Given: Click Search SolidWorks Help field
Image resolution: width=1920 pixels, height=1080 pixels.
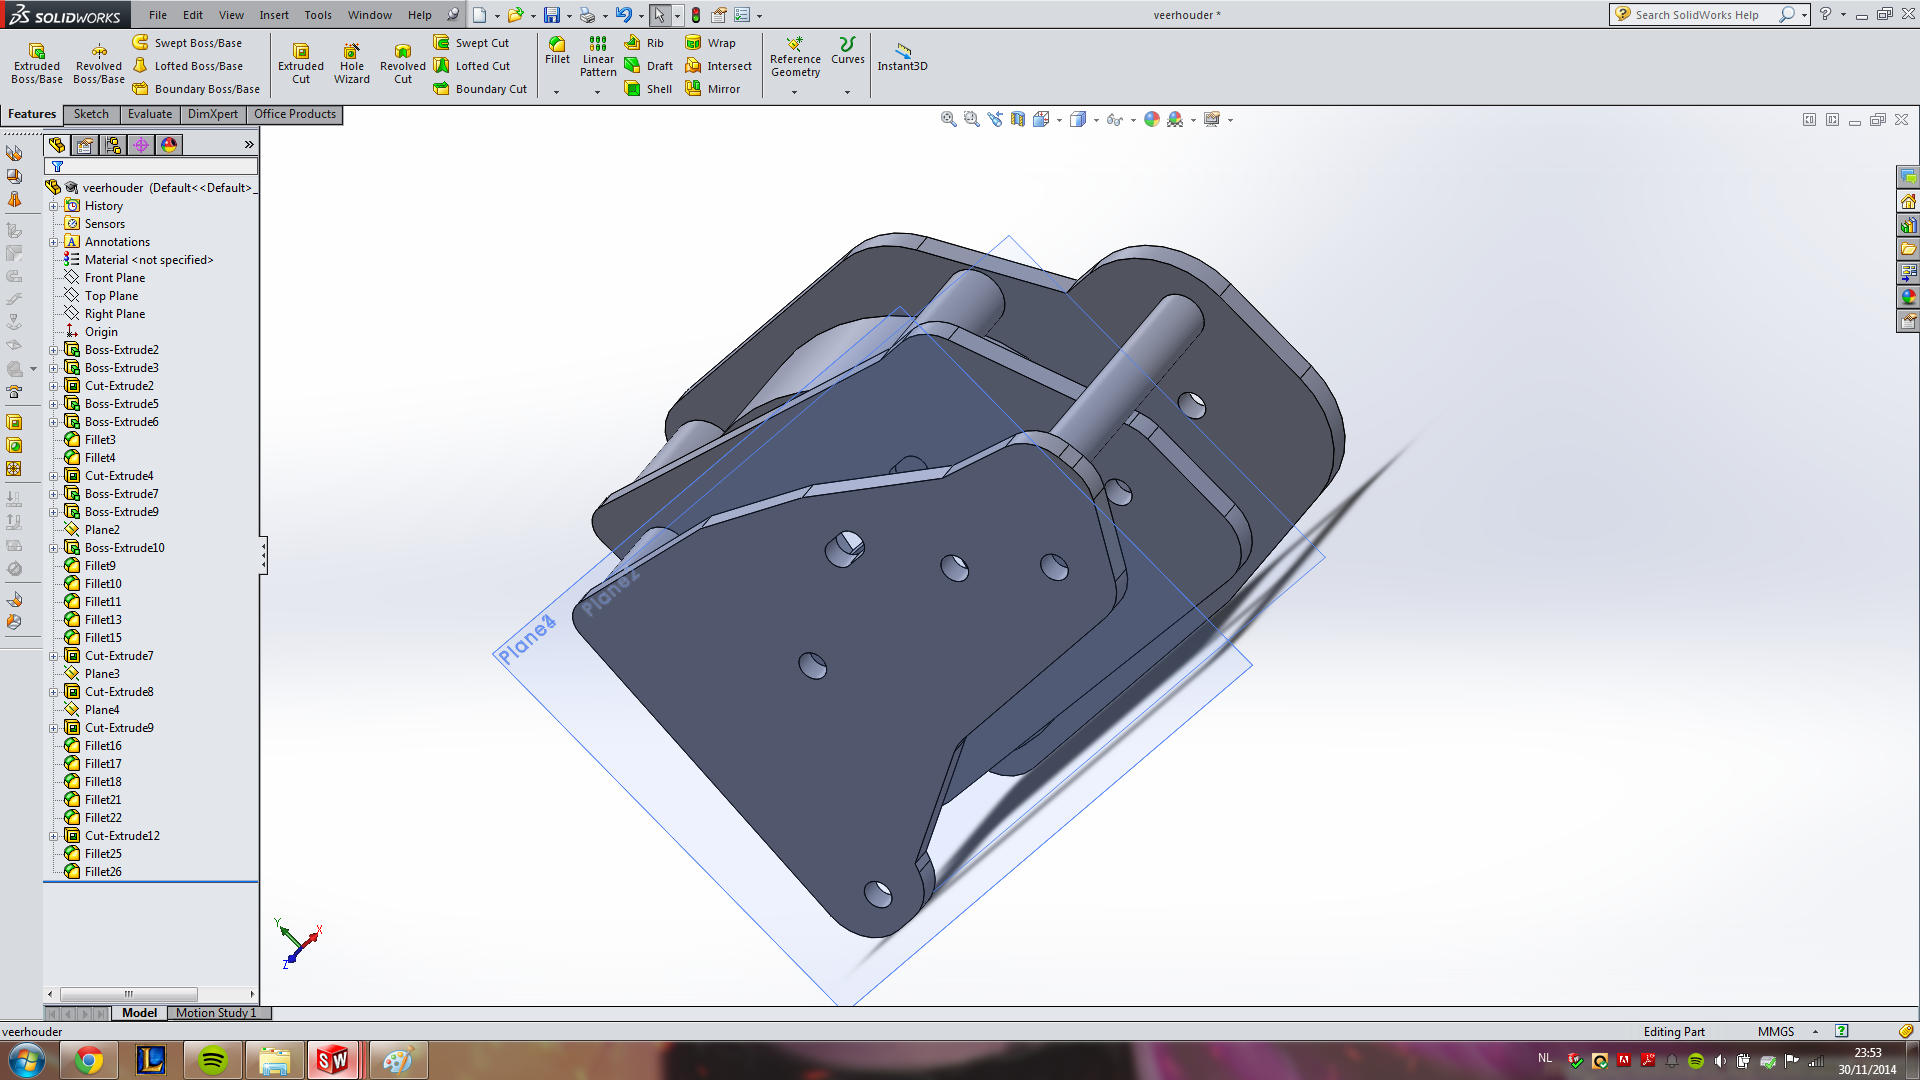Looking at the screenshot, I should (x=1697, y=15).
